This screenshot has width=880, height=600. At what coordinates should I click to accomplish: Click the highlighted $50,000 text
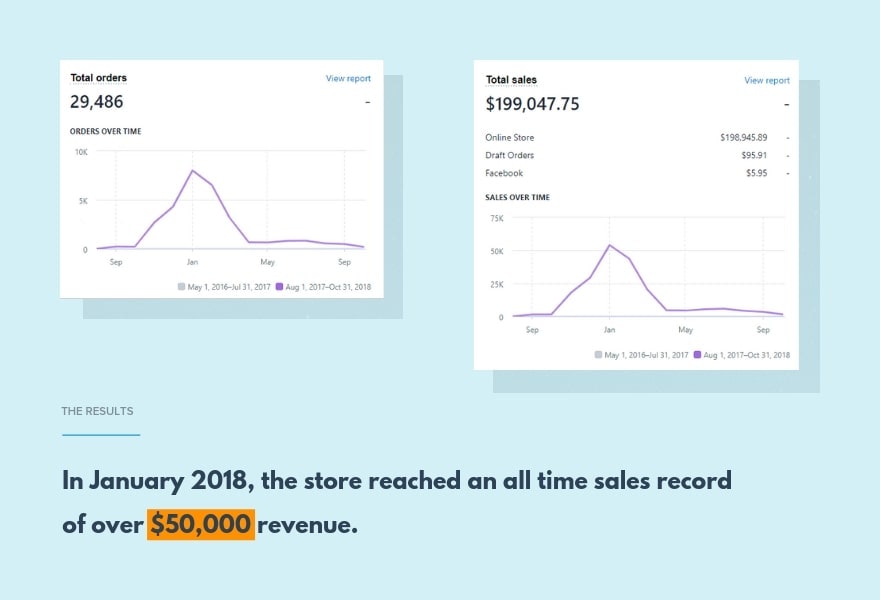click(x=201, y=524)
